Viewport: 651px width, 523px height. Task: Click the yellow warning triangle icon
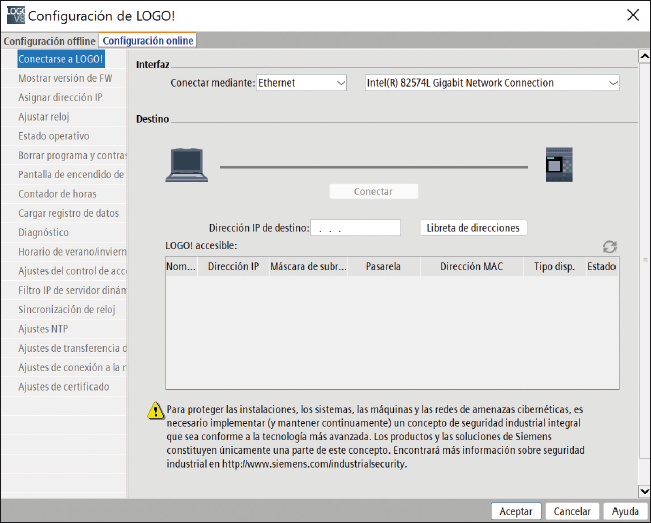[155, 410]
